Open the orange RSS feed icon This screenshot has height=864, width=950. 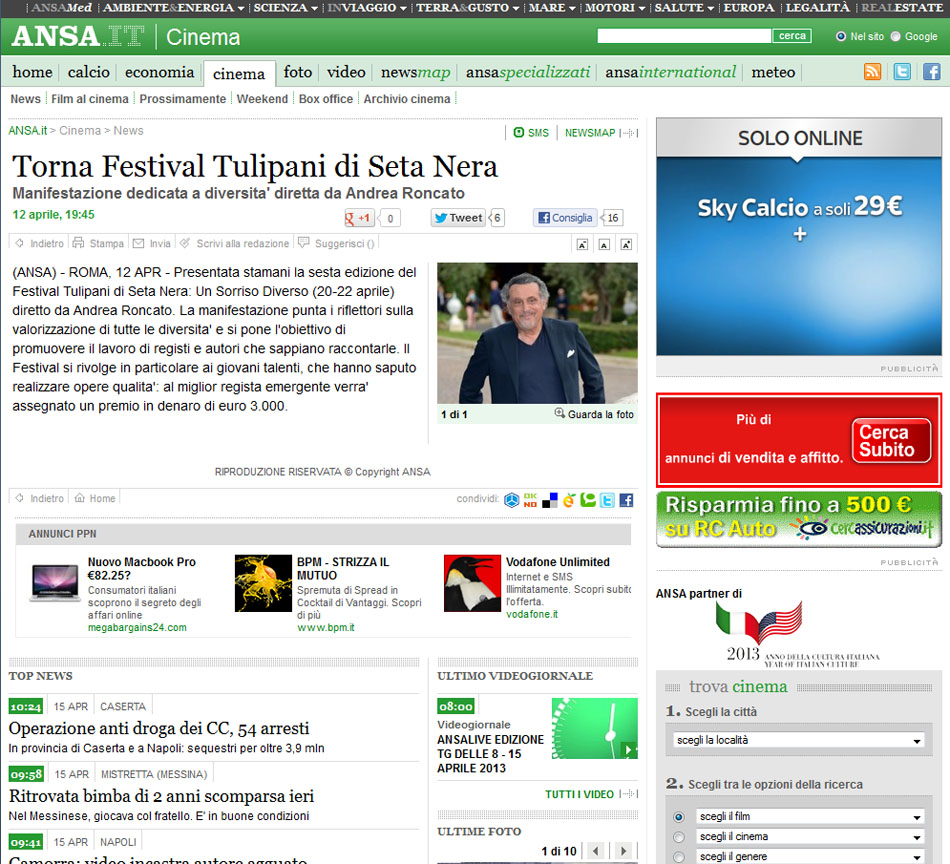tap(872, 71)
